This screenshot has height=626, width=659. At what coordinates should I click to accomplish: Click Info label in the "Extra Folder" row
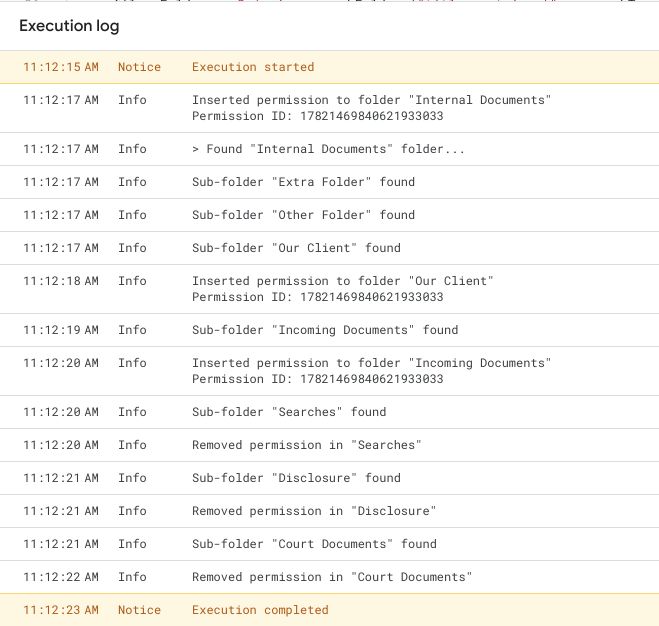132,182
